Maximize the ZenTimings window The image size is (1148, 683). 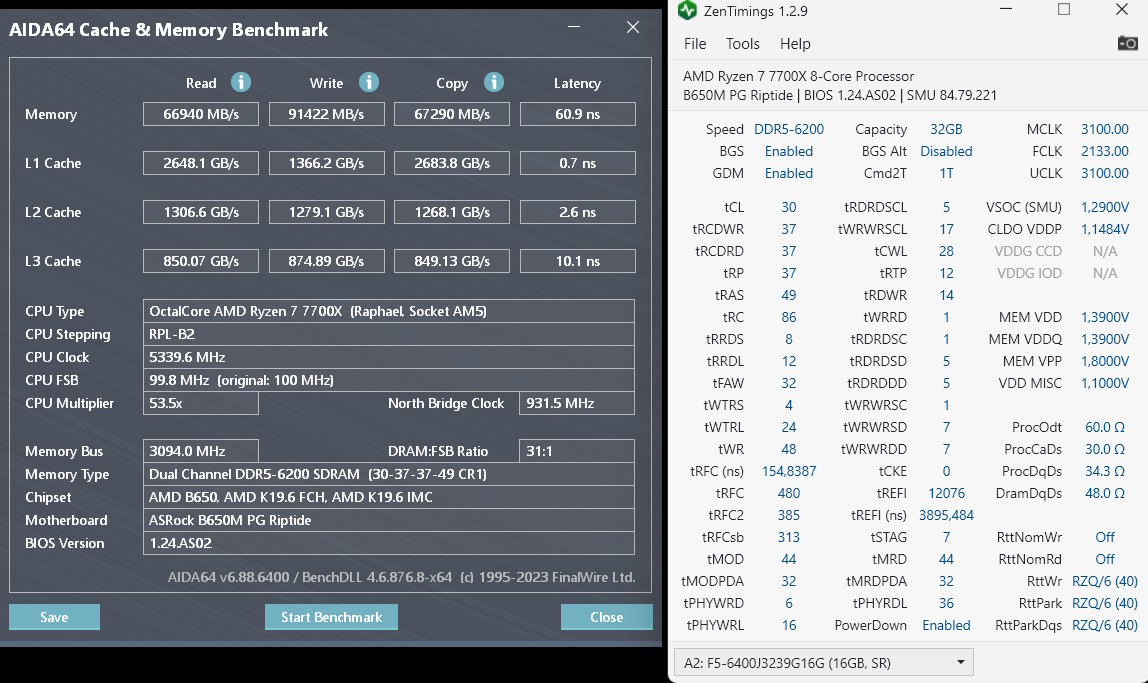[1064, 10]
